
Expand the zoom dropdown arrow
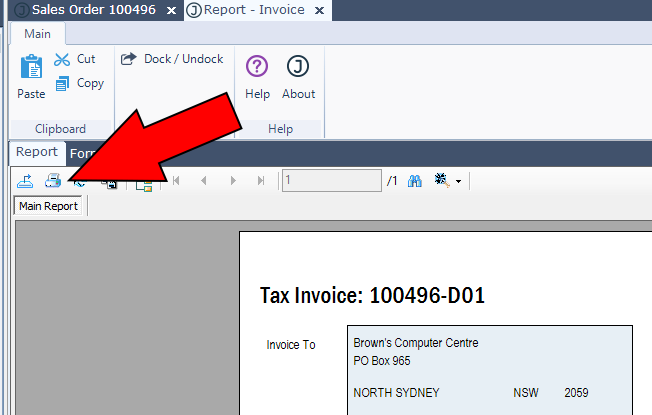pos(458,182)
